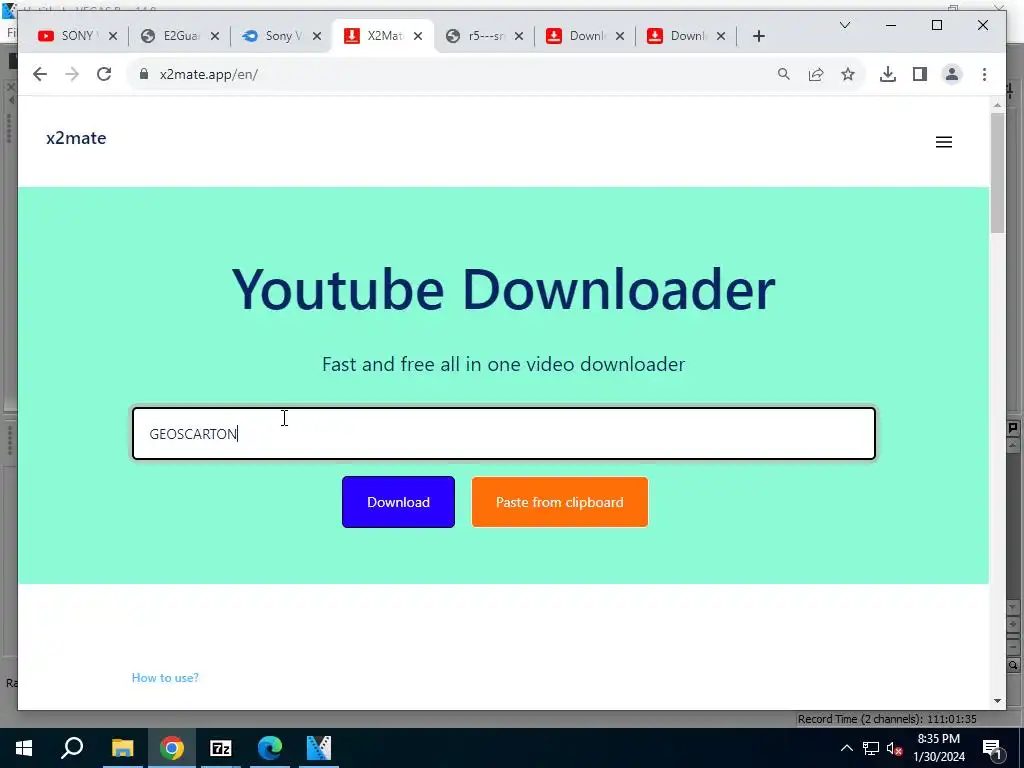Click the blue Download button

[x=398, y=502]
